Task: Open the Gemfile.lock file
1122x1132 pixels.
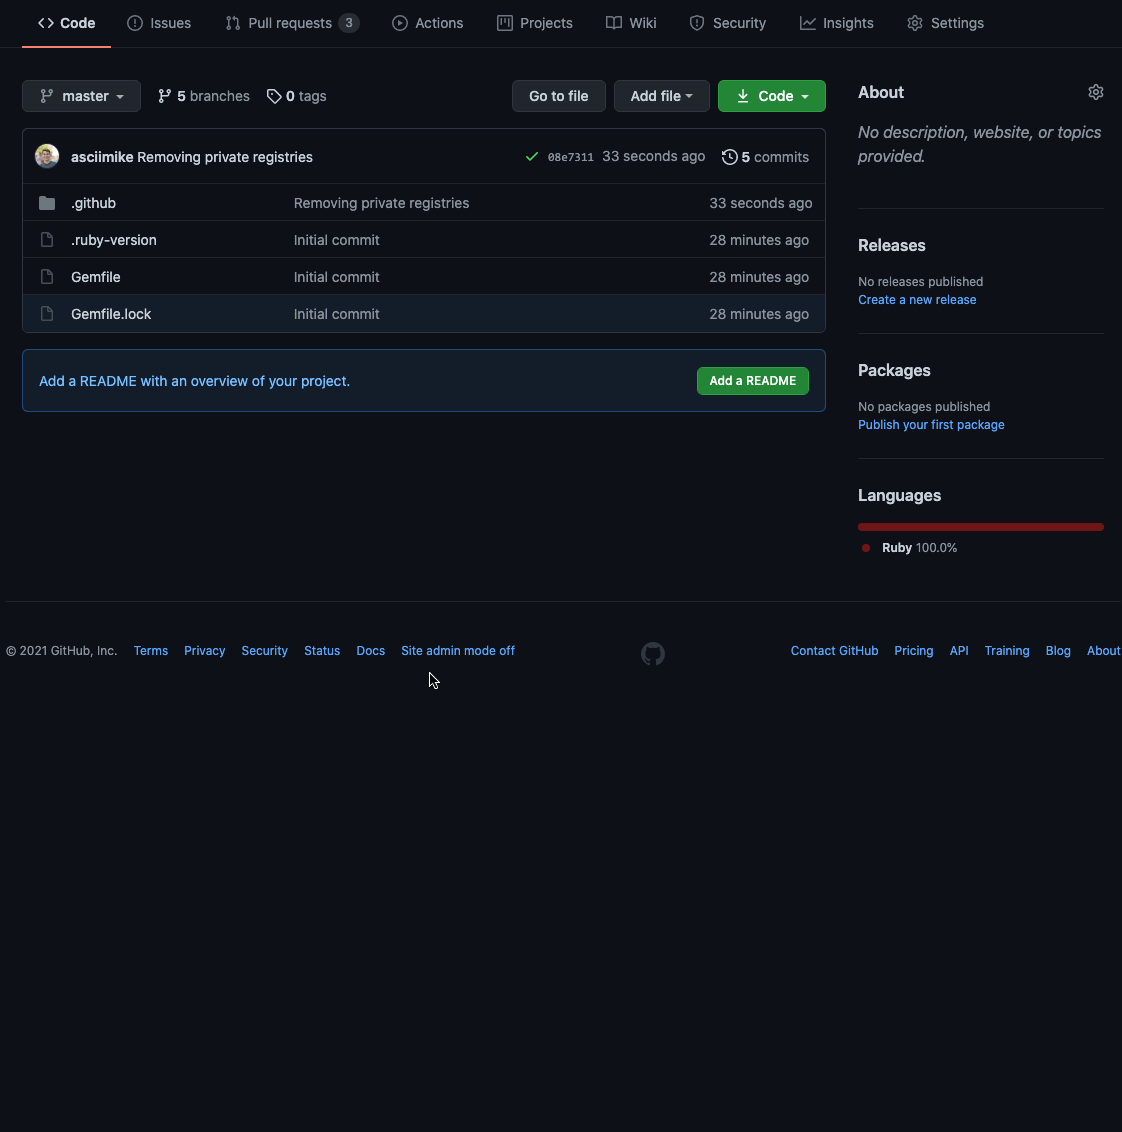Action: tap(111, 314)
